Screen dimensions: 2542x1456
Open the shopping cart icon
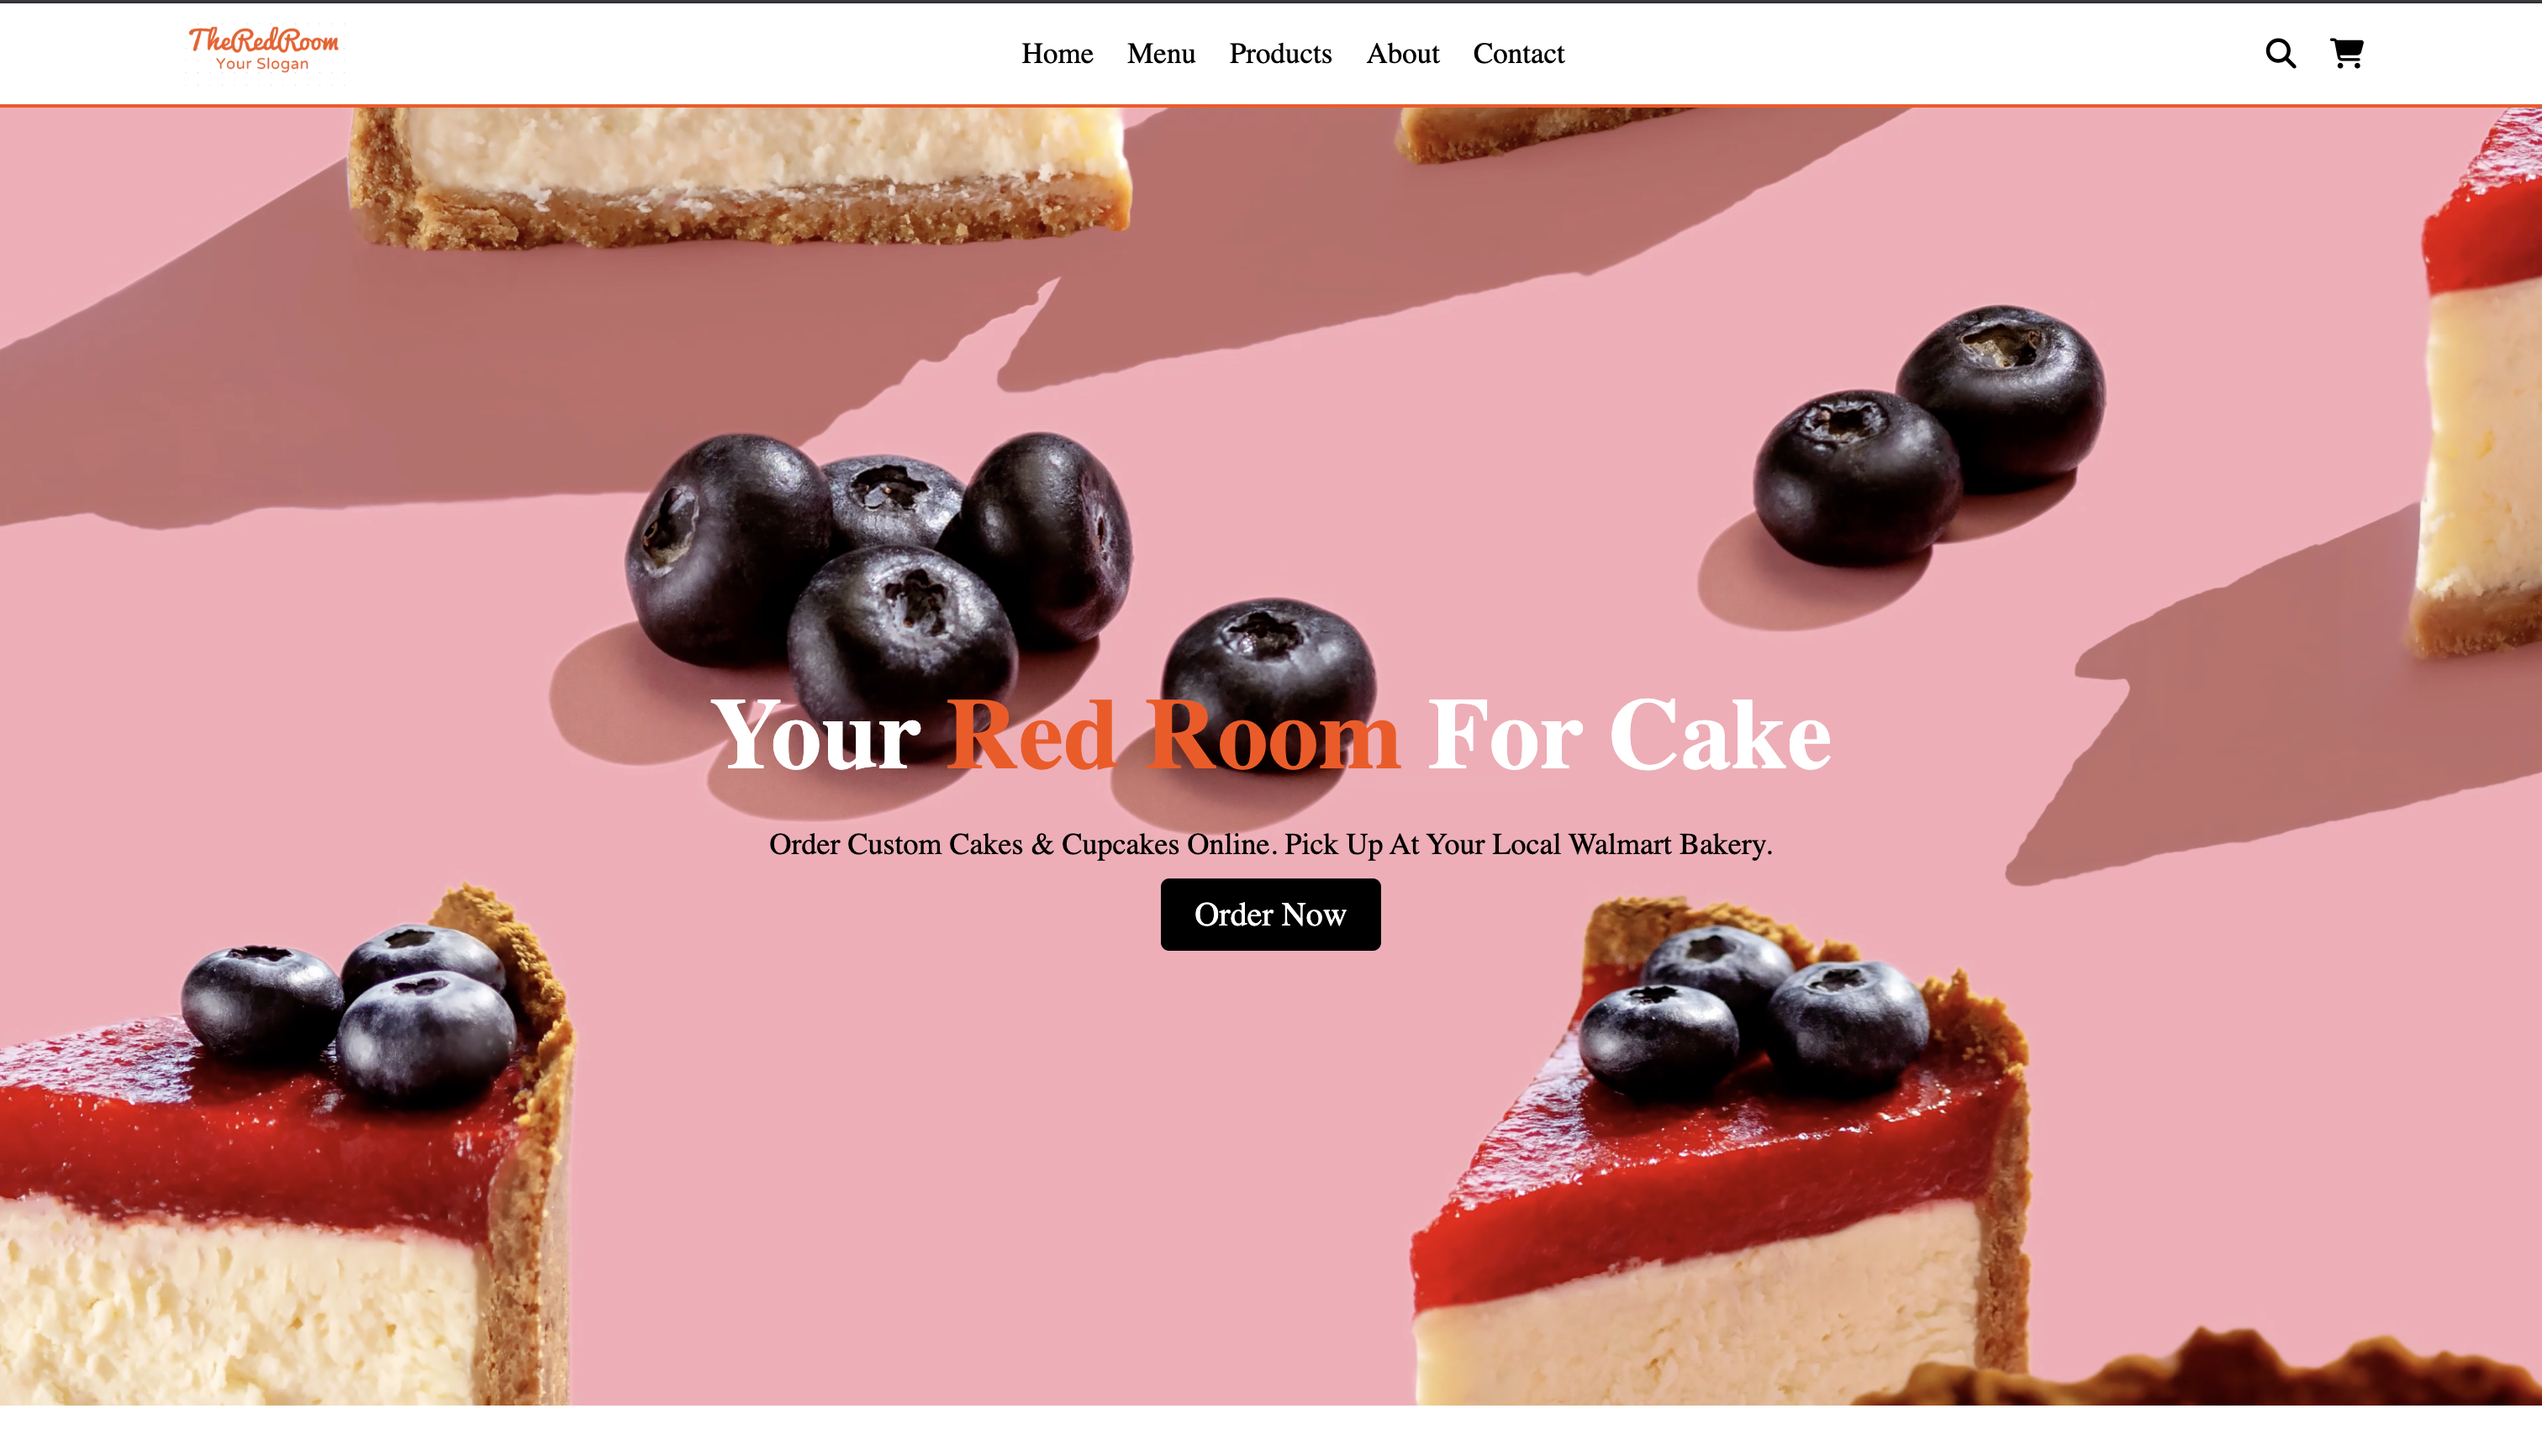(2346, 53)
